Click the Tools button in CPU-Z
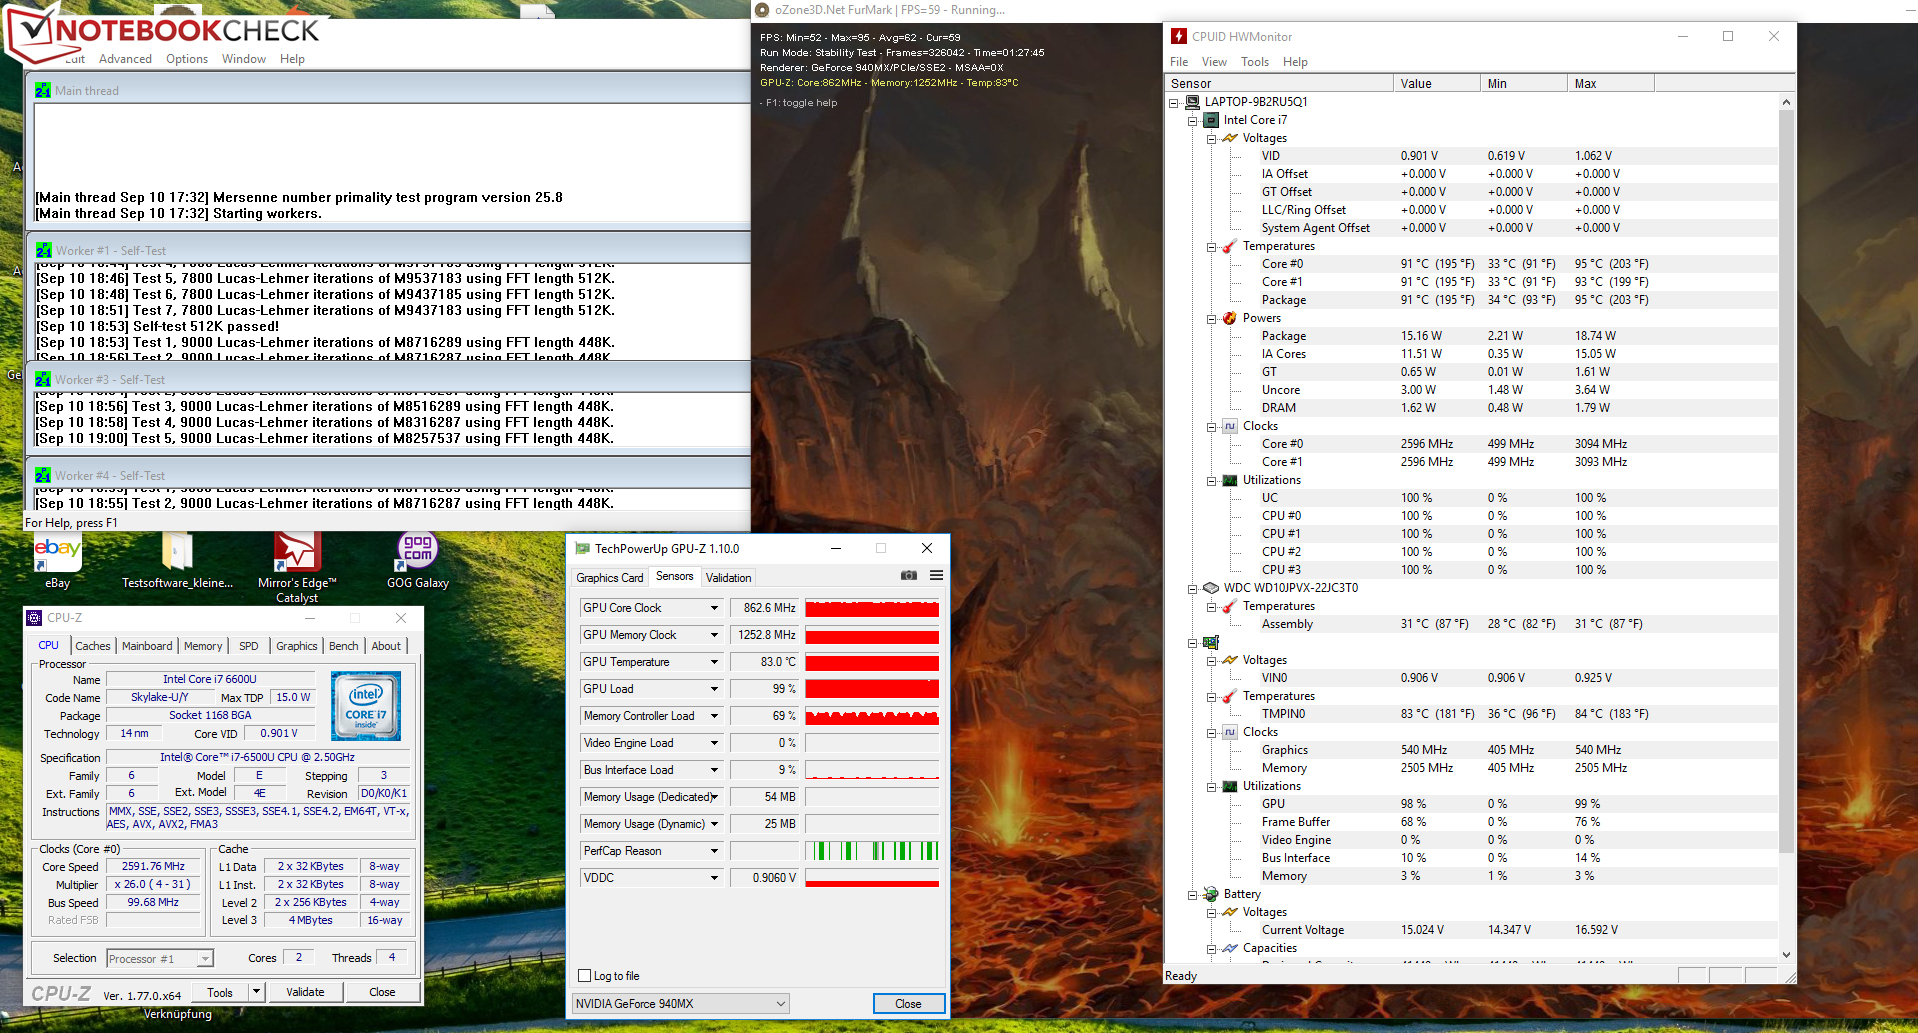 coord(220,992)
